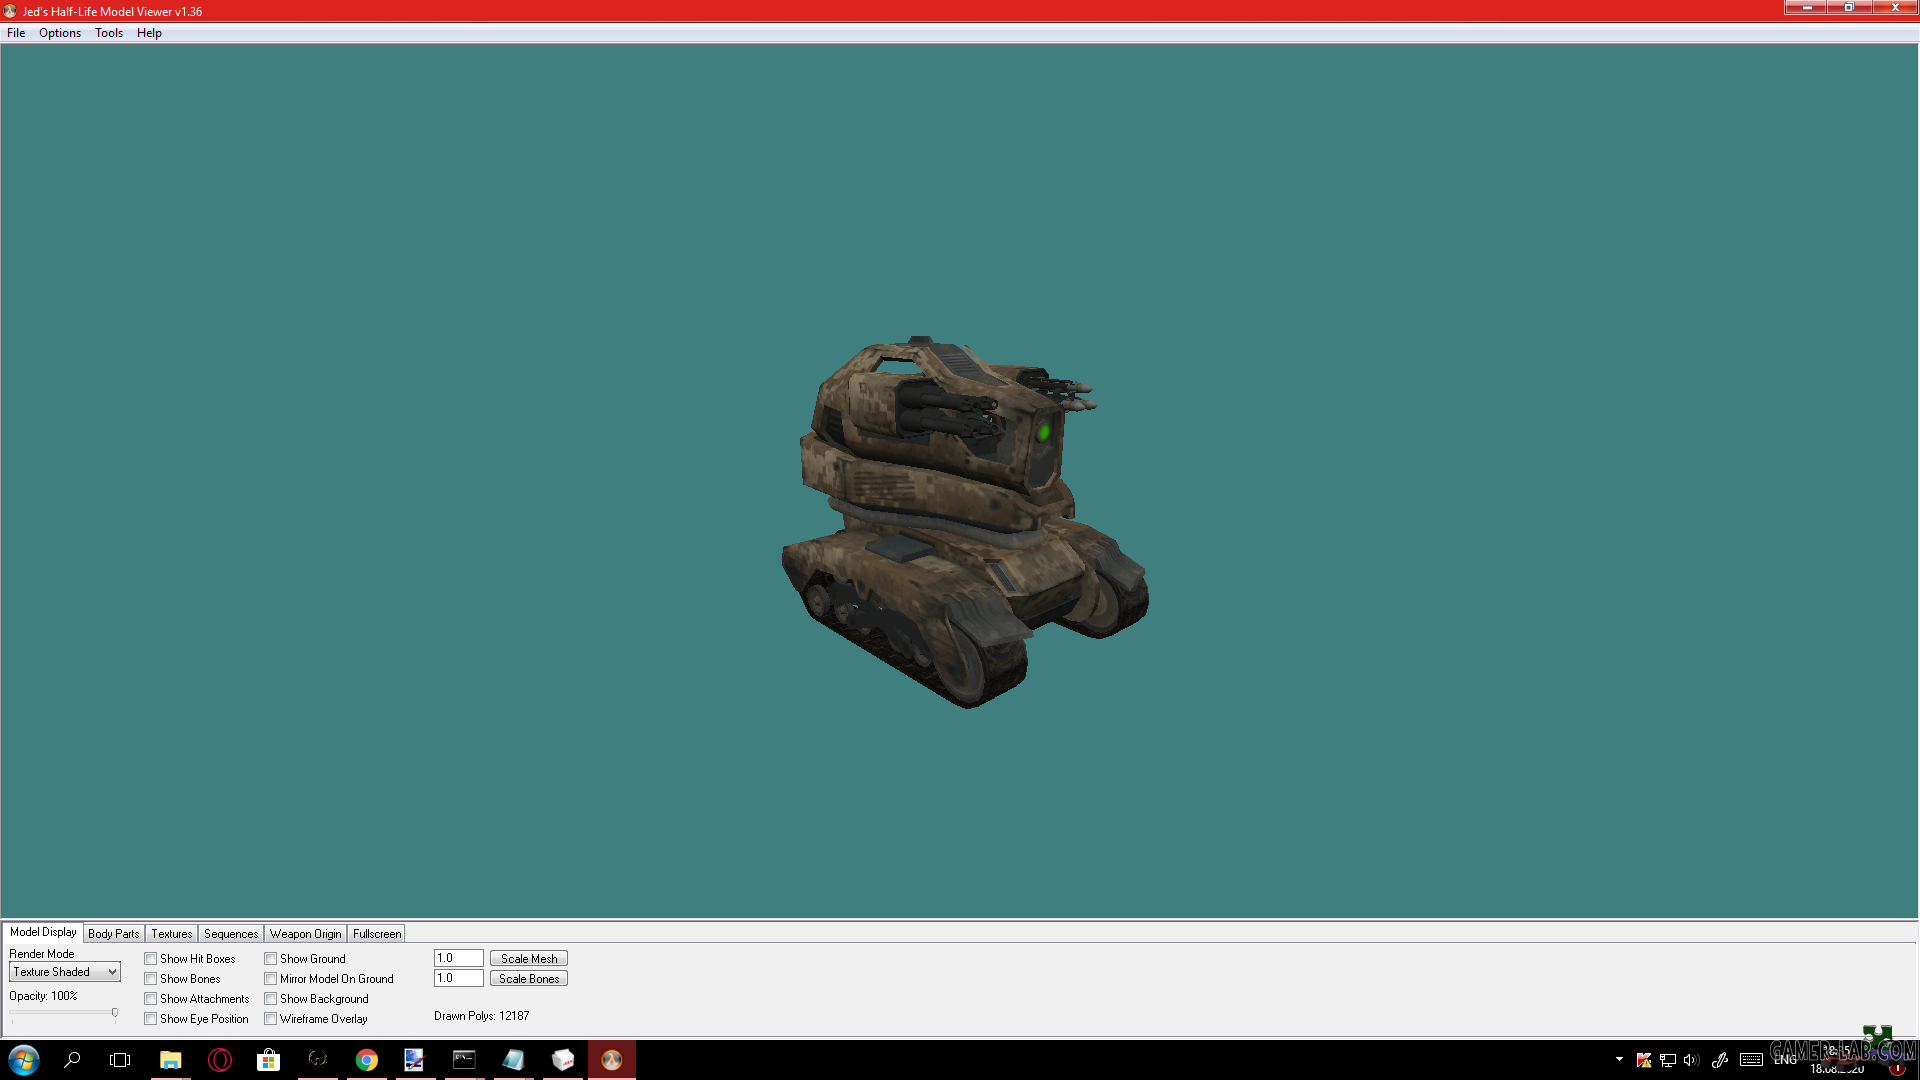The image size is (1920, 1080).
Task: Open the notepad taskbar icon
Action: click(x=513, y=1060)
